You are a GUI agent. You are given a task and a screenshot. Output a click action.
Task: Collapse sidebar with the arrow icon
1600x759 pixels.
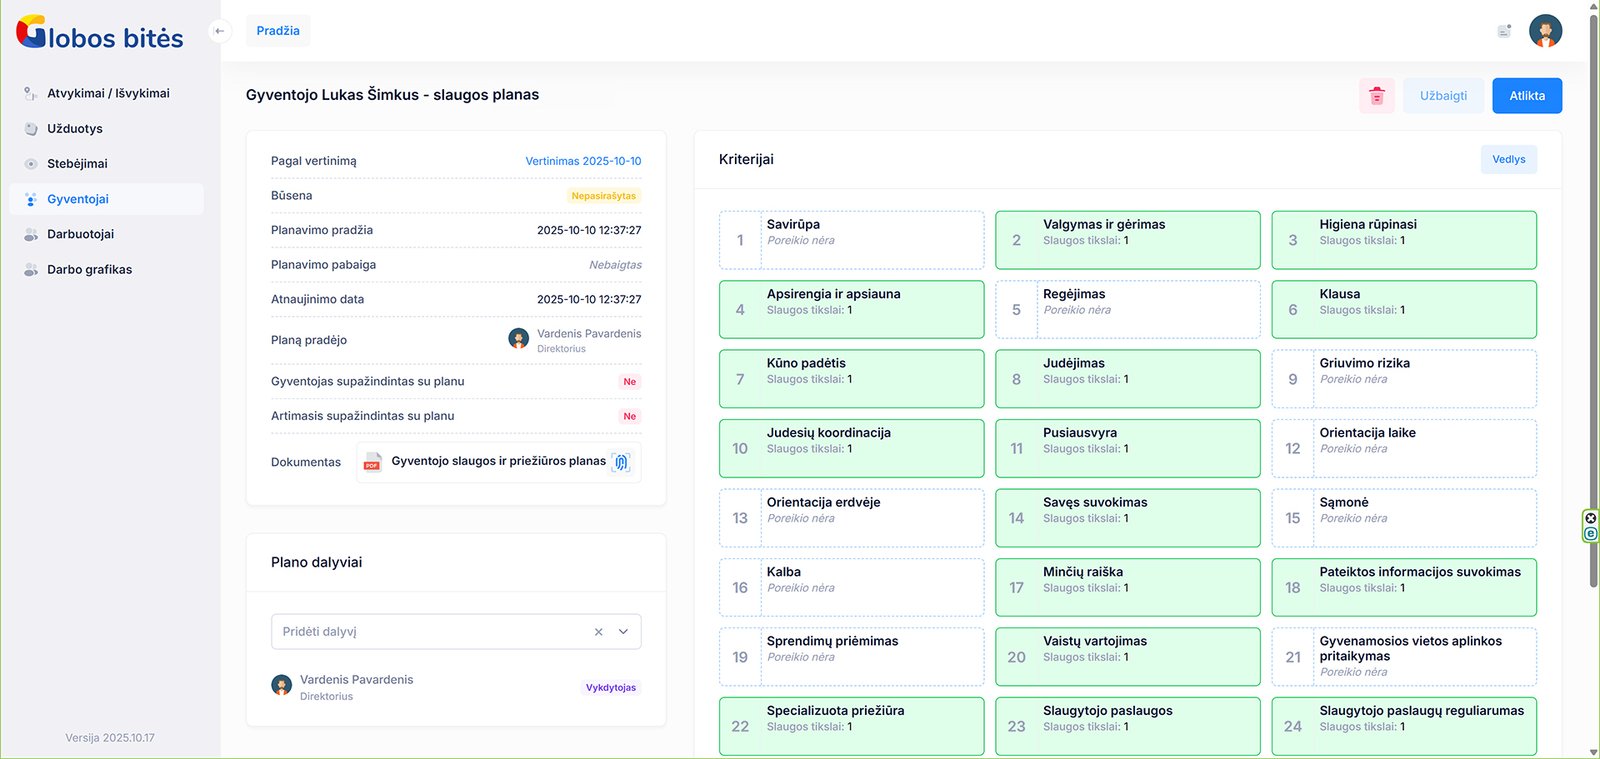point(219,31)
